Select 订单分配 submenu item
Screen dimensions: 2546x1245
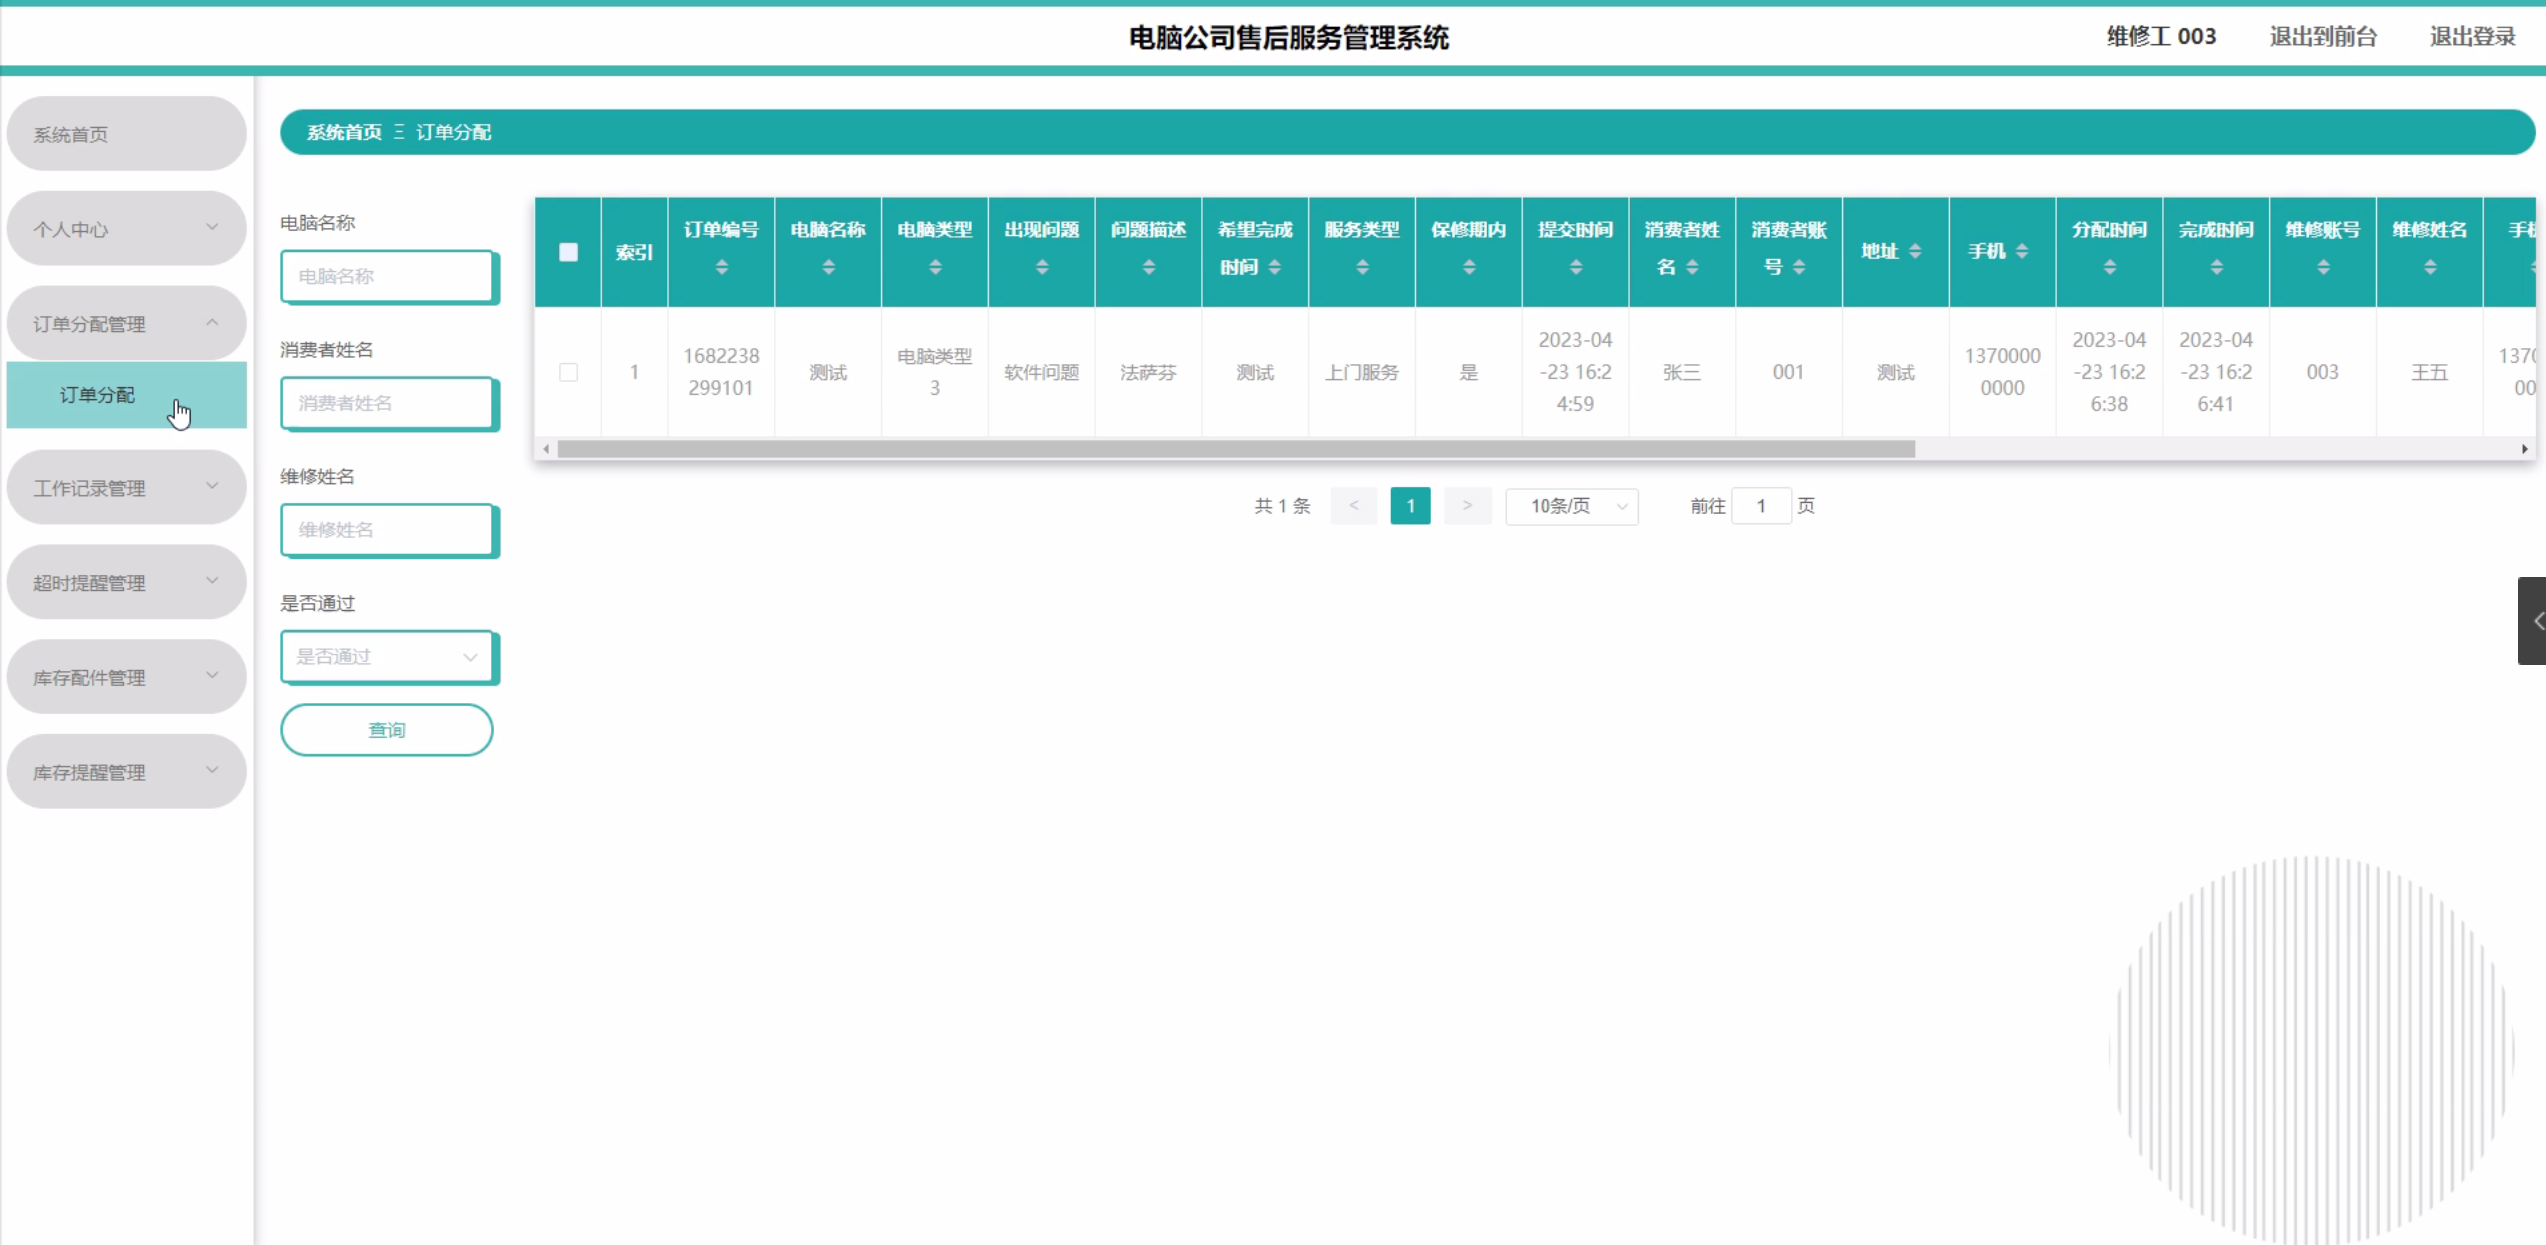click(x=98, y=395)
